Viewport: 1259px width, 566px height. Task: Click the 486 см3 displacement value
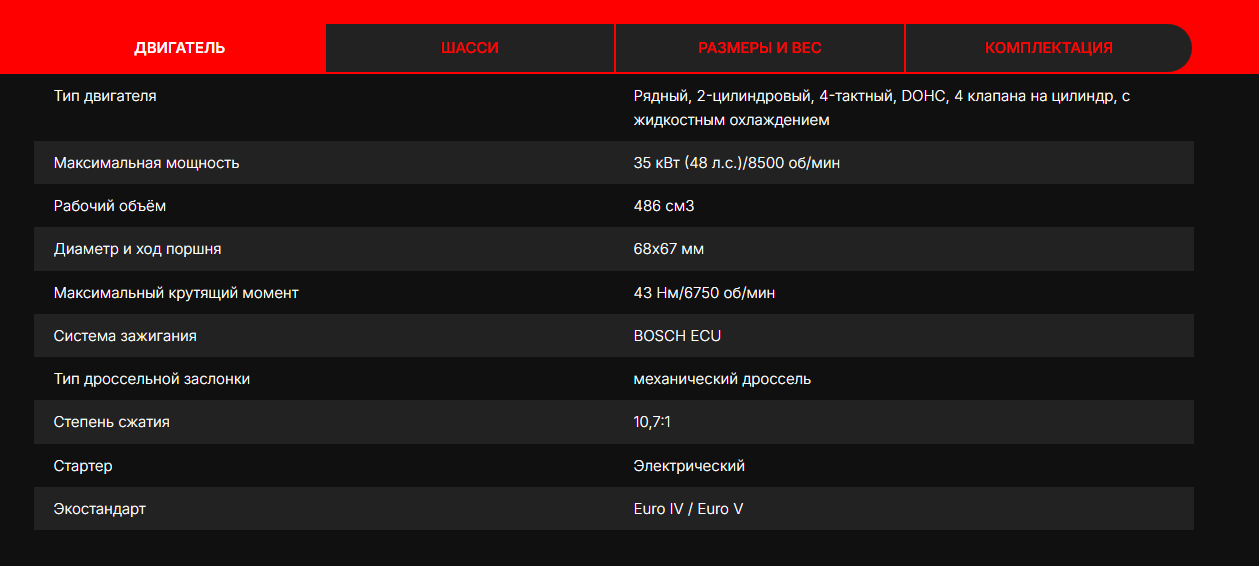coord(663,206)
